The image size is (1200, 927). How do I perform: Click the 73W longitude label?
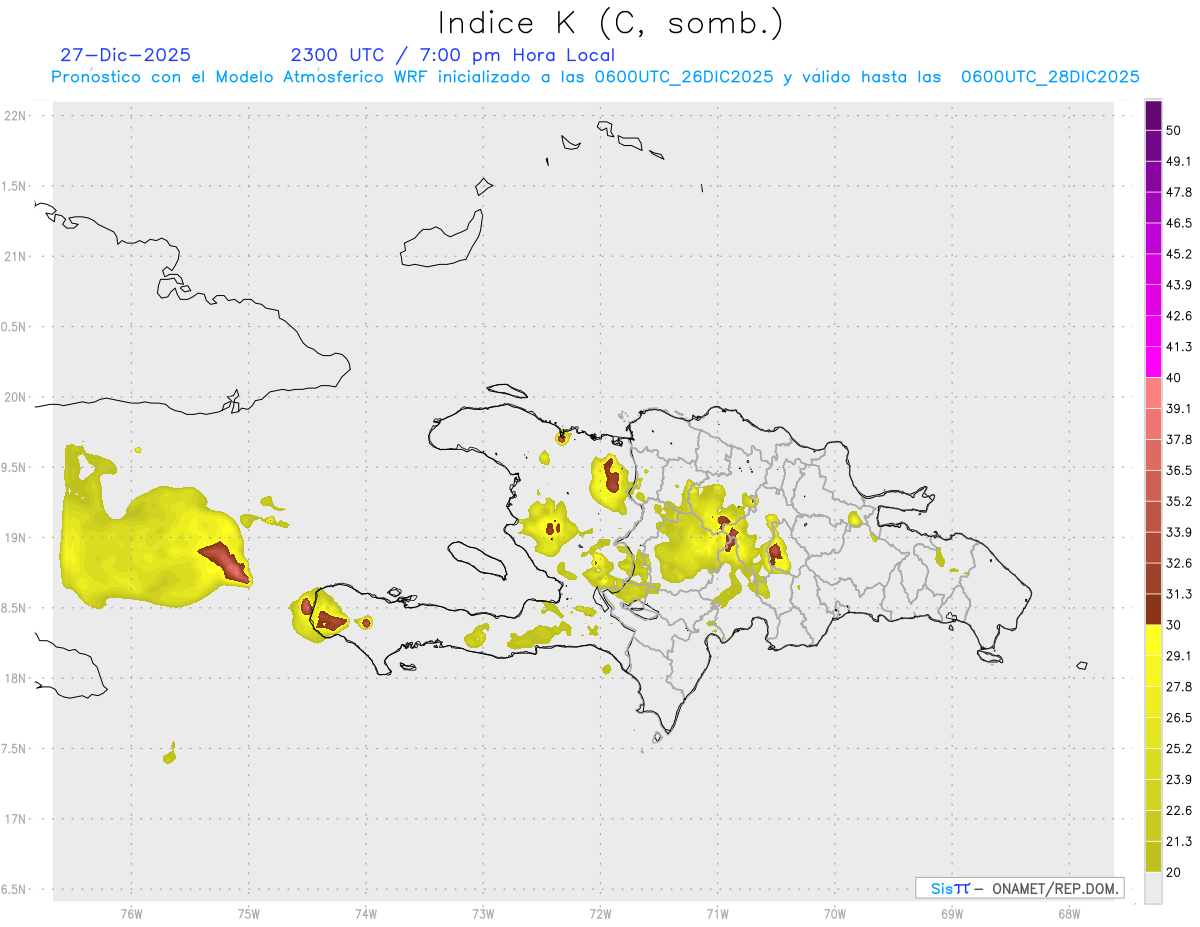pyautogui.click(x=483, y=914)
